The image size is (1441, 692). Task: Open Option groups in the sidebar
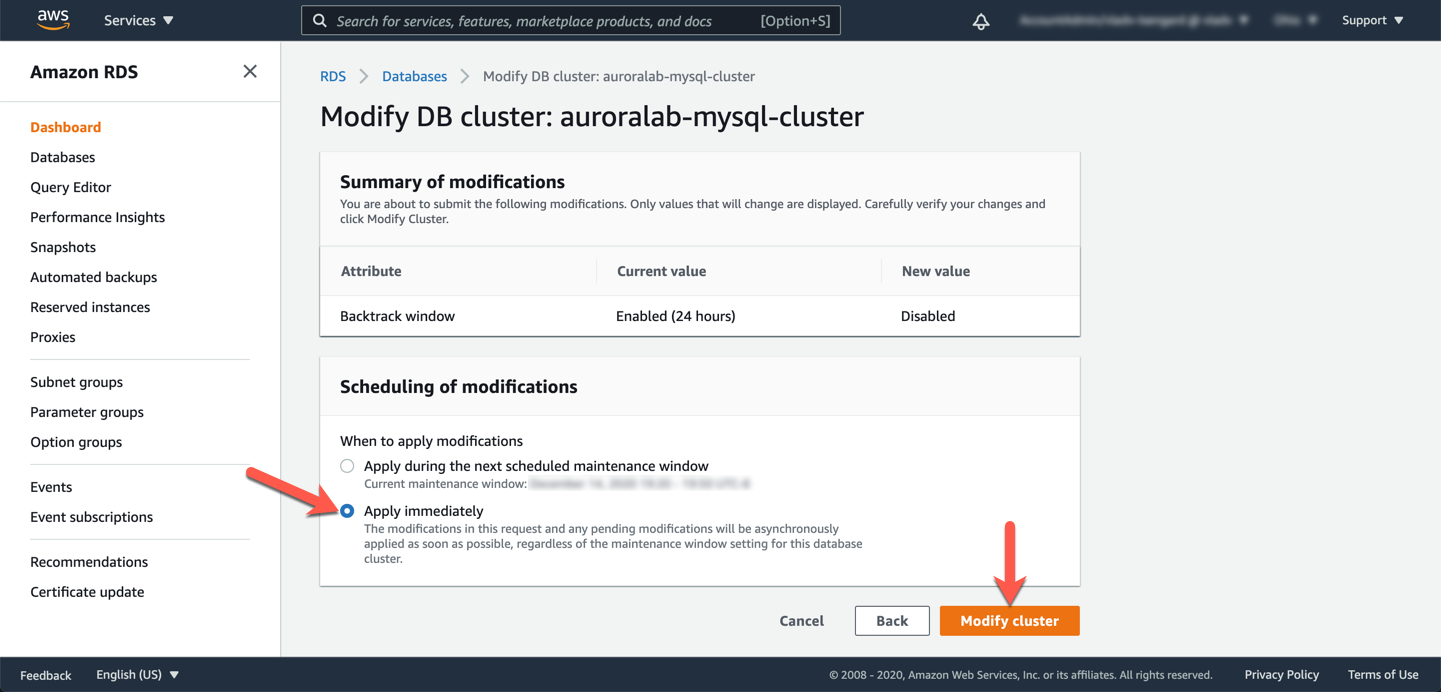click(76, 442)
